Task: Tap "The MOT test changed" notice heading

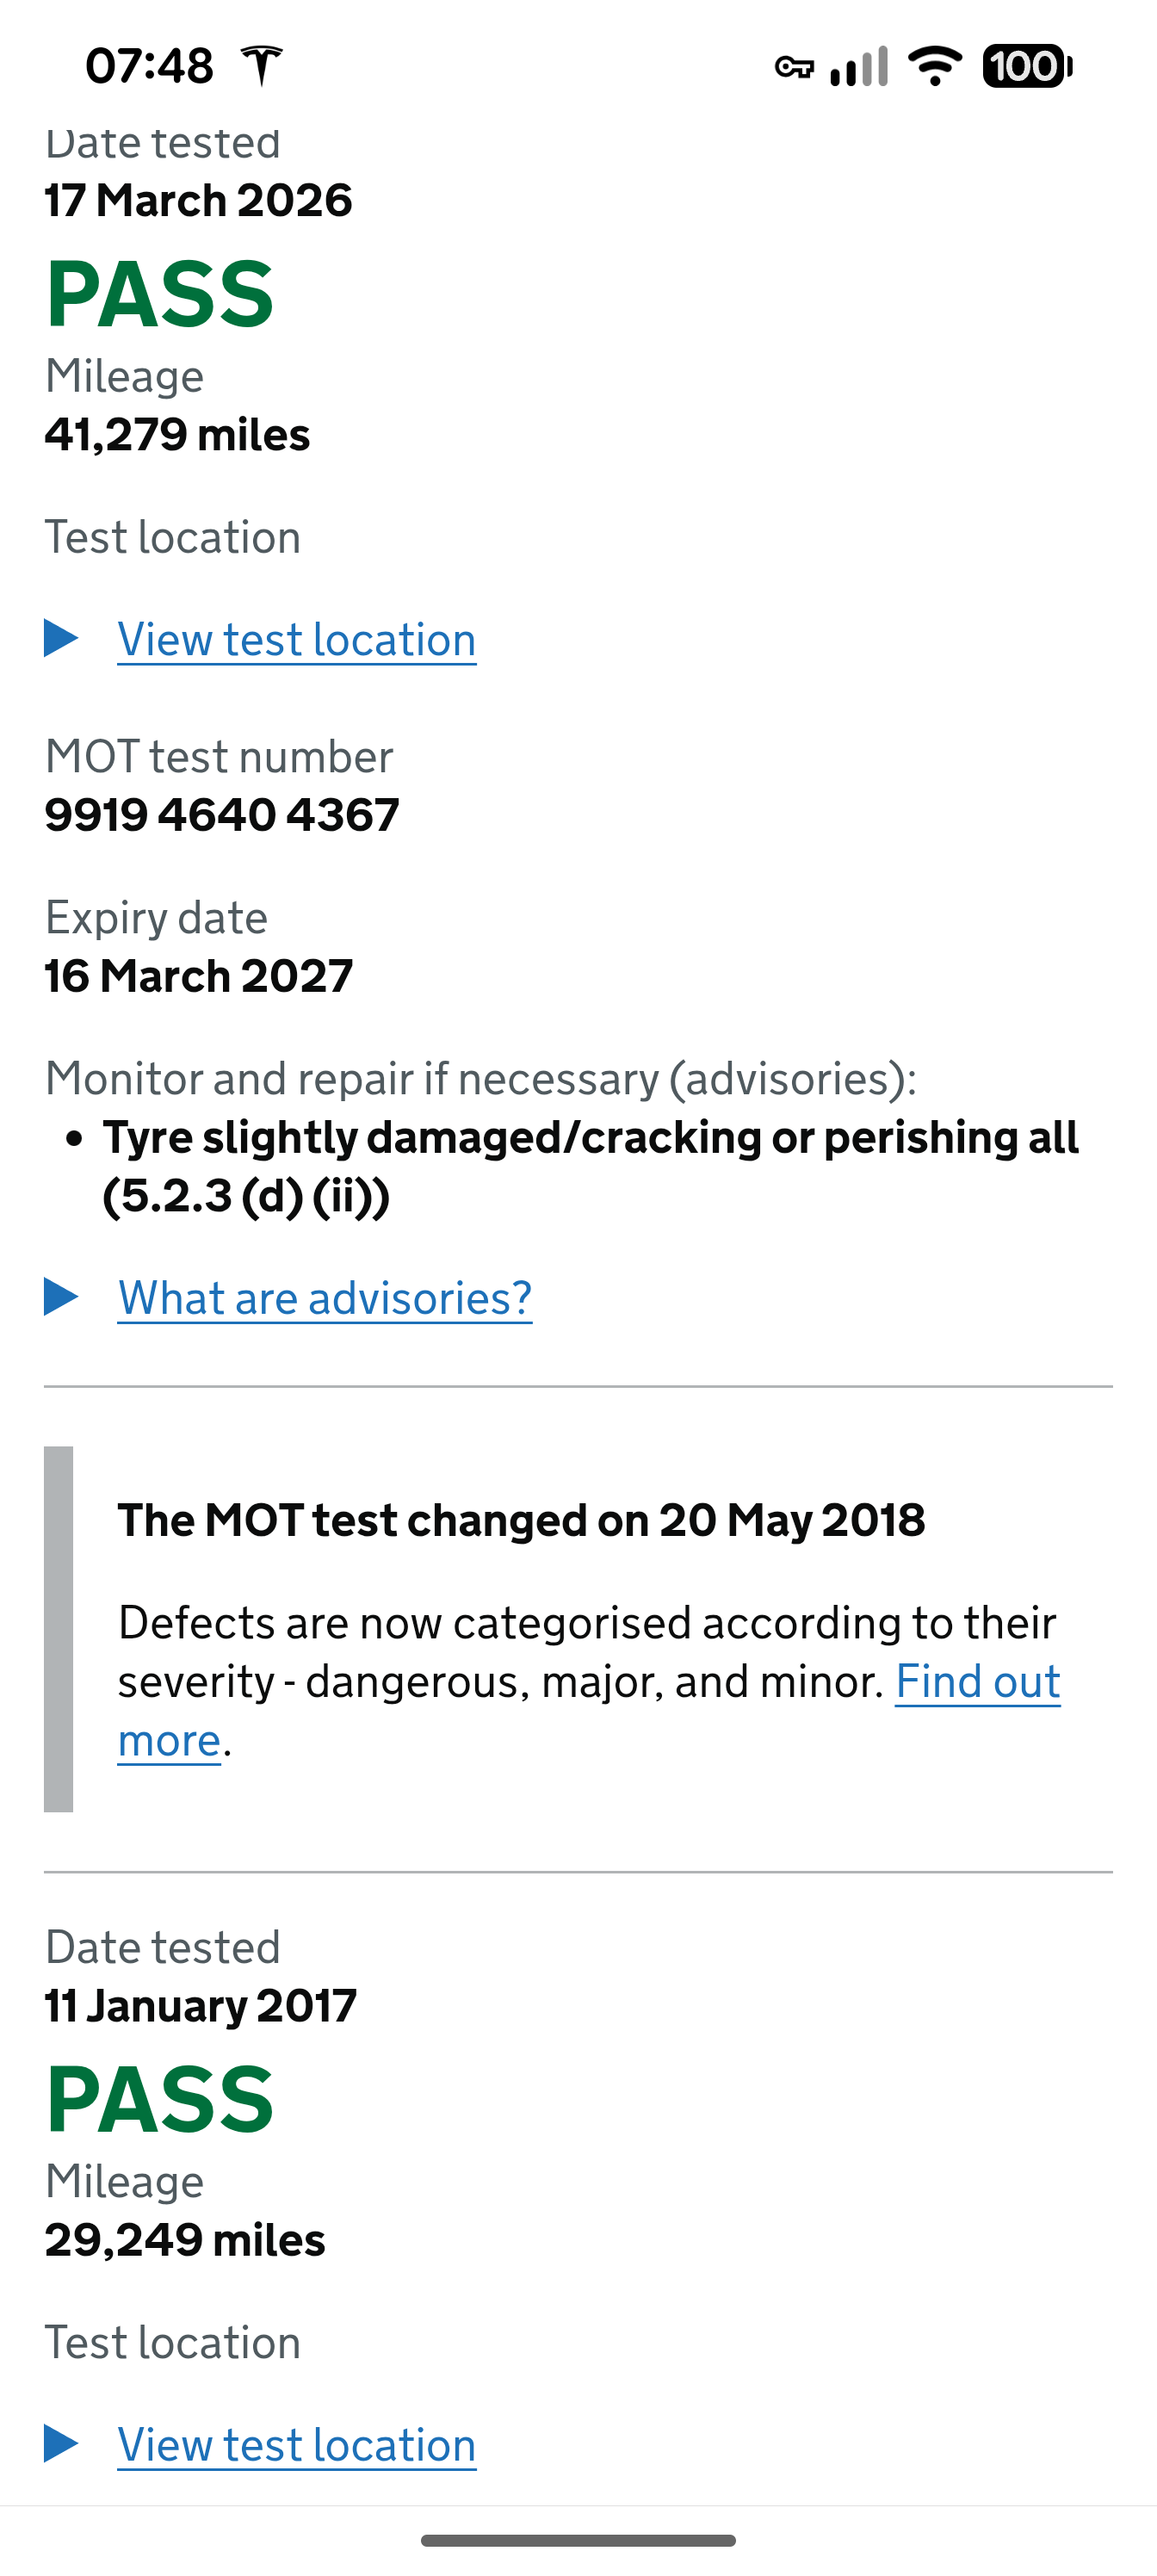Action: click(521, 1520)
